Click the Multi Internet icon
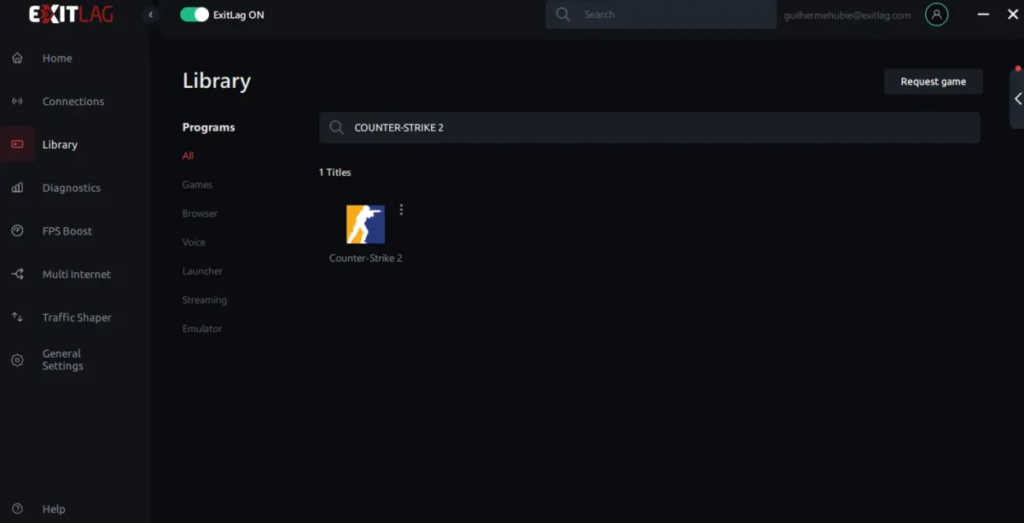Image resolution: width=1024 pixels, height=523 pixels. (x=17, y=274)
